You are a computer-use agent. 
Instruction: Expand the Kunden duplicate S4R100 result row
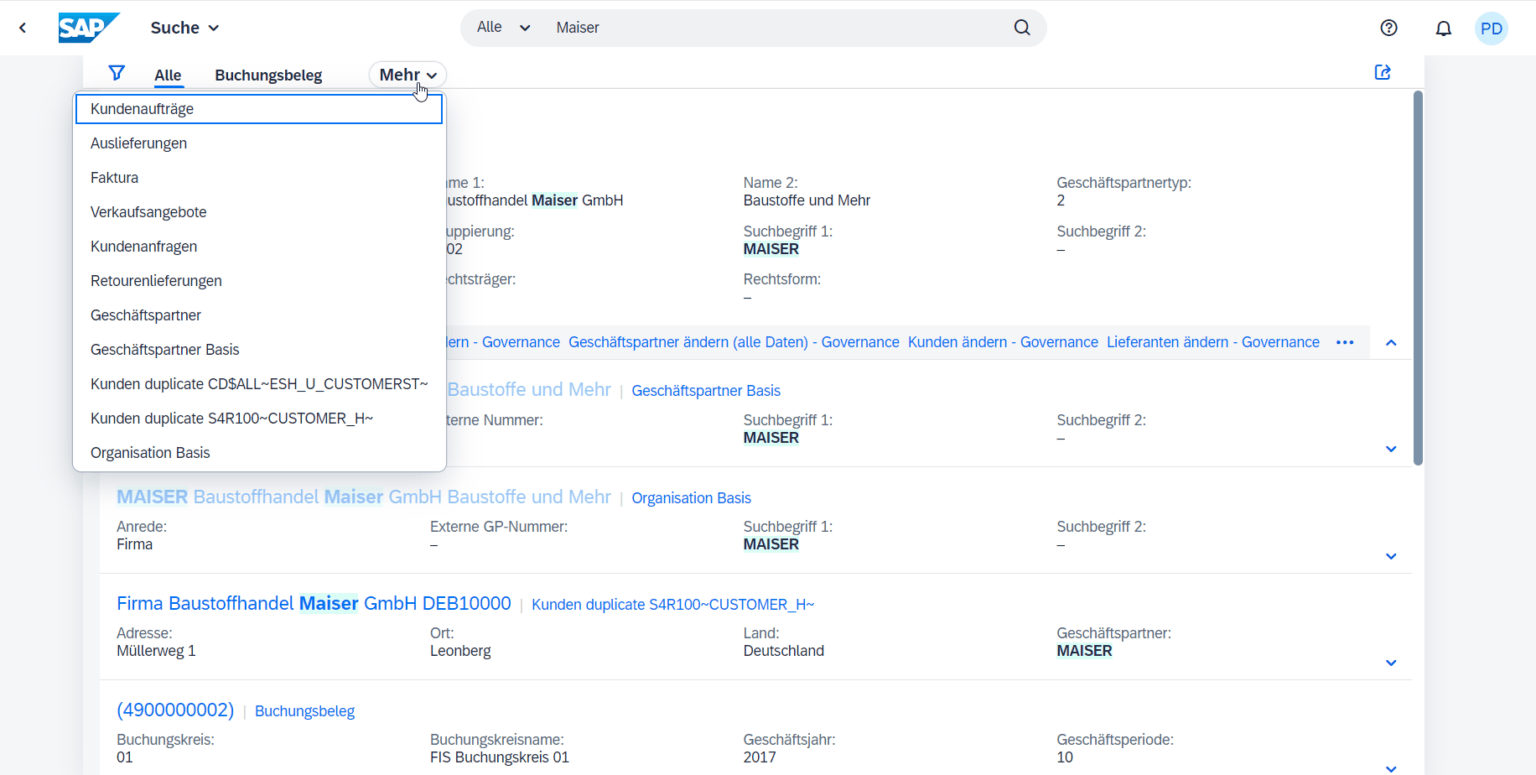pos(1390,663)
